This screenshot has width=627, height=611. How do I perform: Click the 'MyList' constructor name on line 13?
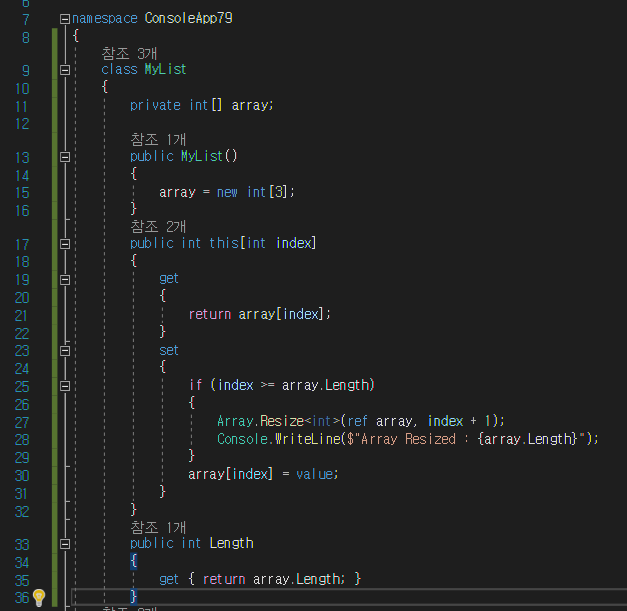tap(202, 156)
